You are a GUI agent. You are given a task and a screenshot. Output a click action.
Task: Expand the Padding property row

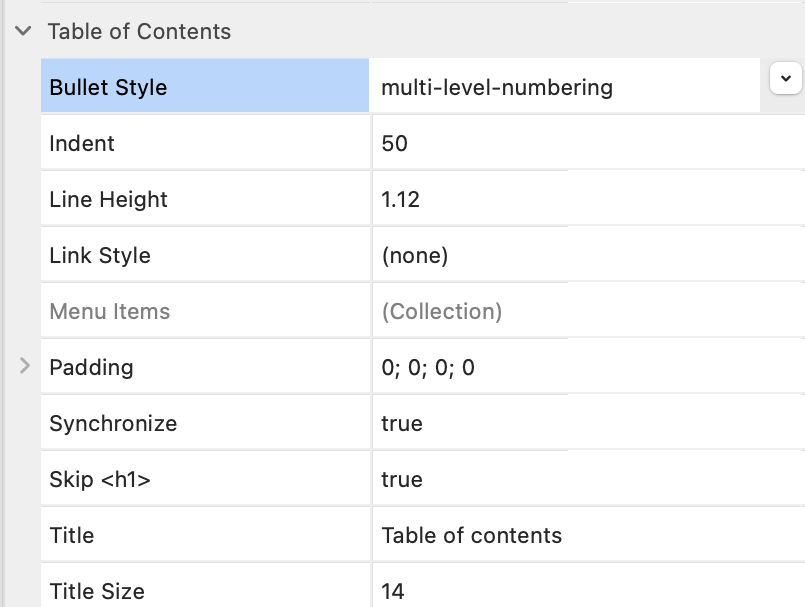coord(25,367)
